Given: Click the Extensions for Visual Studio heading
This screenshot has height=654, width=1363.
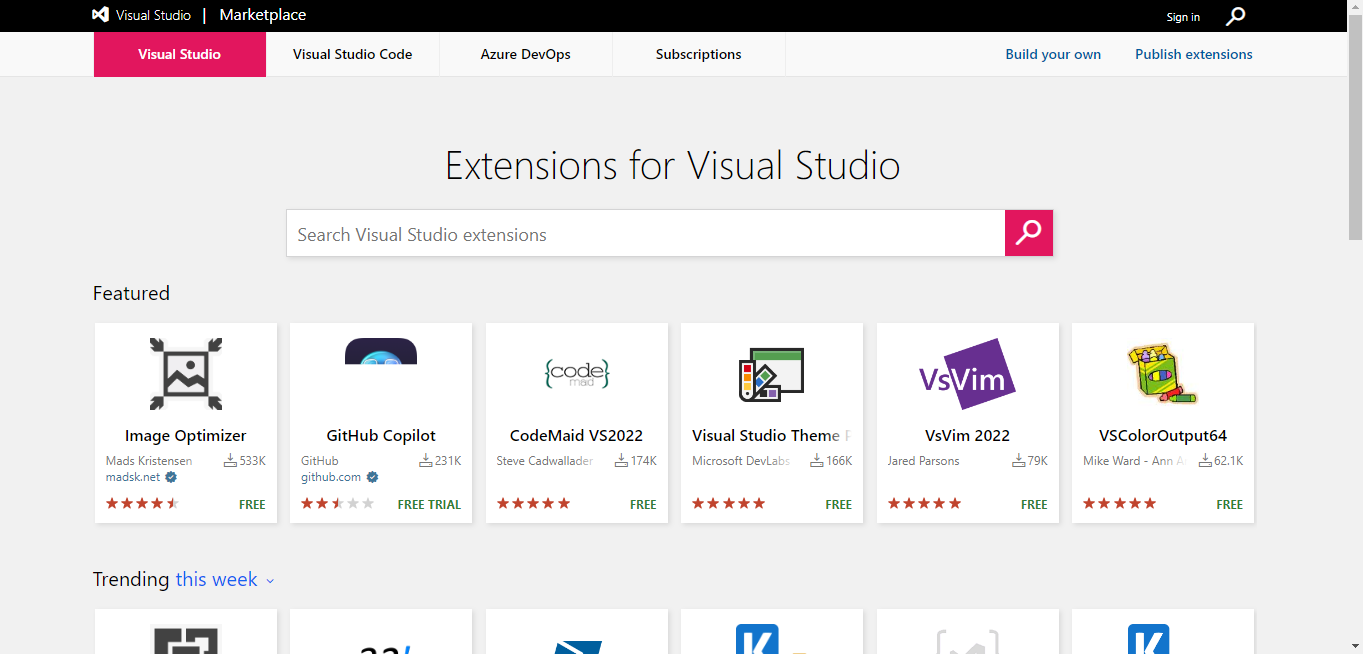Looking at the screenshot, I should (673, 165).
